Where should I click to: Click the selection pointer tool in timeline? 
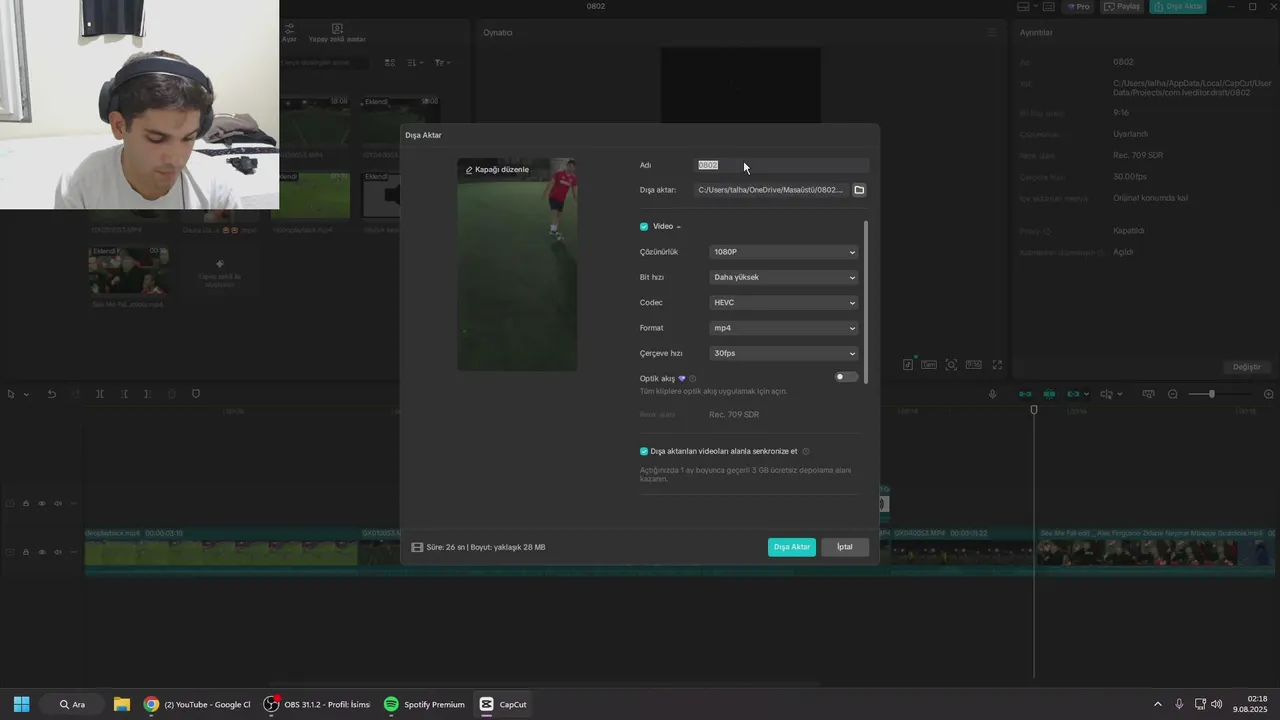click(11, 394)
